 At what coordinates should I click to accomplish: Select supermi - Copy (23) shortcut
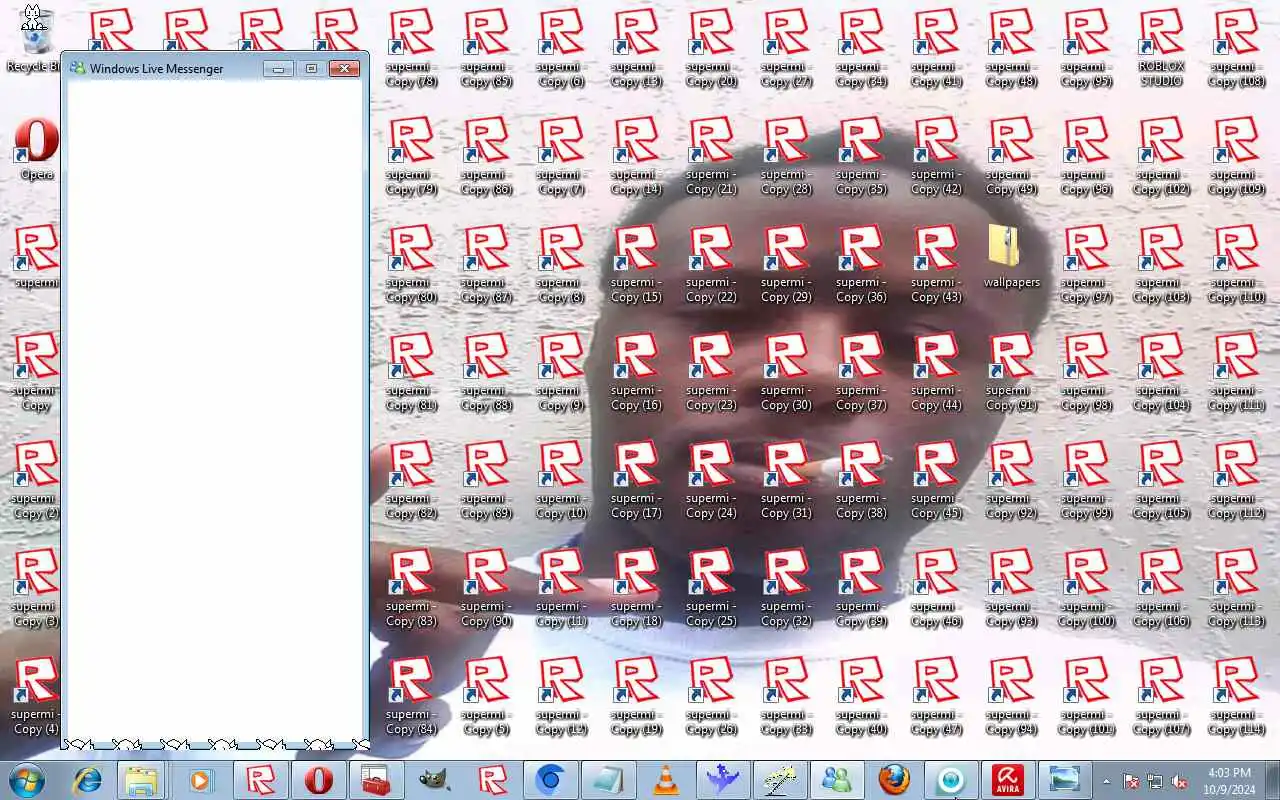(x=712, y=371)
